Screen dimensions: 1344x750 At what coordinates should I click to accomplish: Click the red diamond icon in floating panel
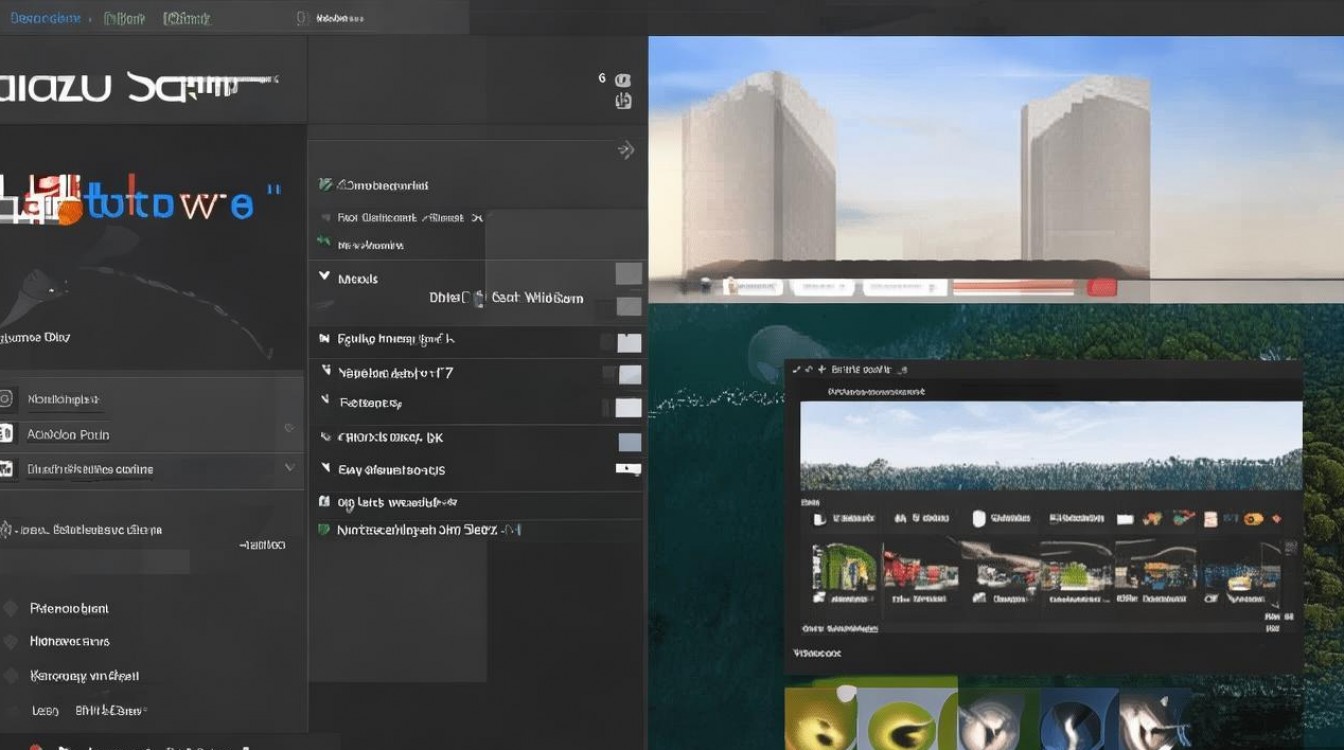coord(1277,519)
